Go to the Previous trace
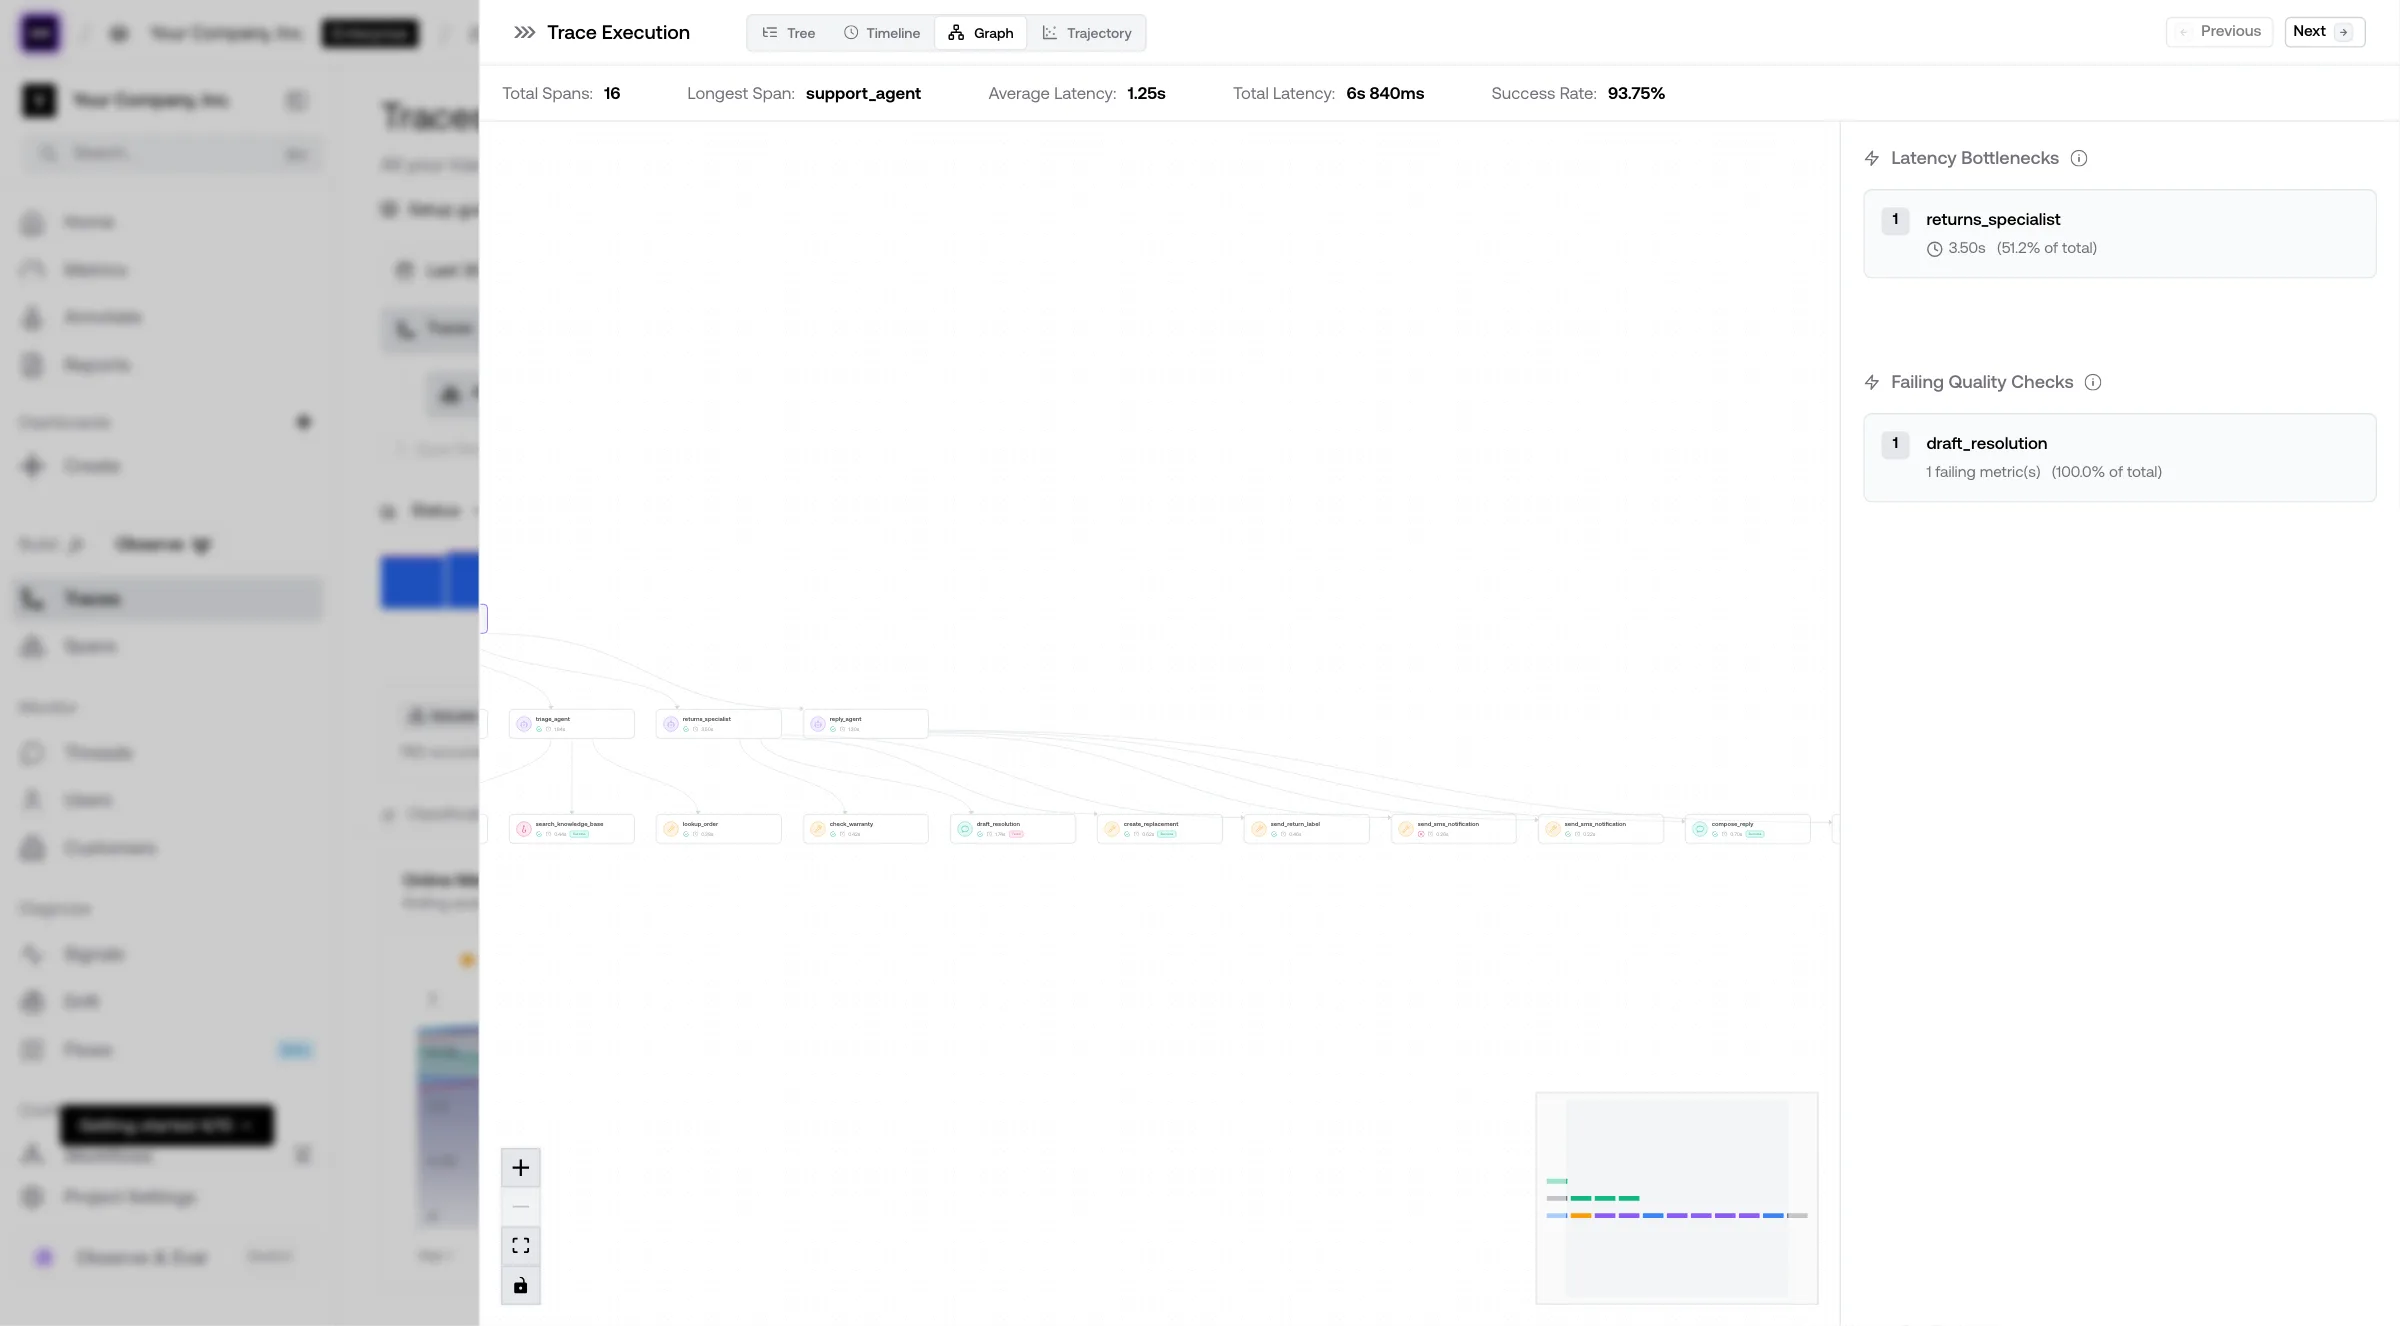Image resolution: width=2400 pixels, height=1326 pixels. [x=2220, y=32]
